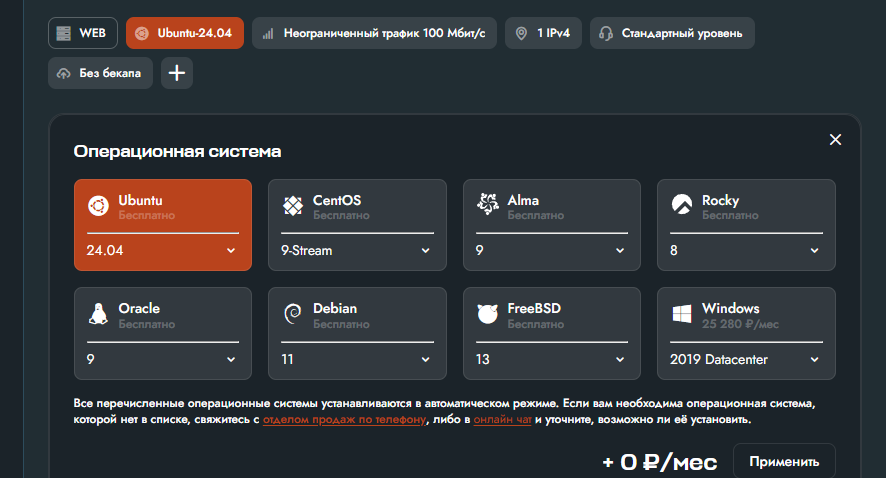
Task: Expand Rocky version dropdown
Action: 746,250
